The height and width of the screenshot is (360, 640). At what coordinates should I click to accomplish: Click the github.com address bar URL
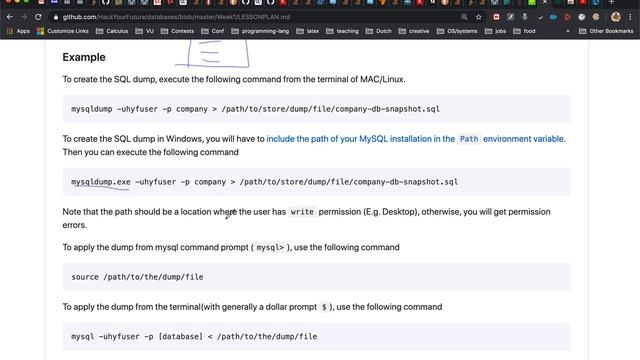[x=176, y=17]
